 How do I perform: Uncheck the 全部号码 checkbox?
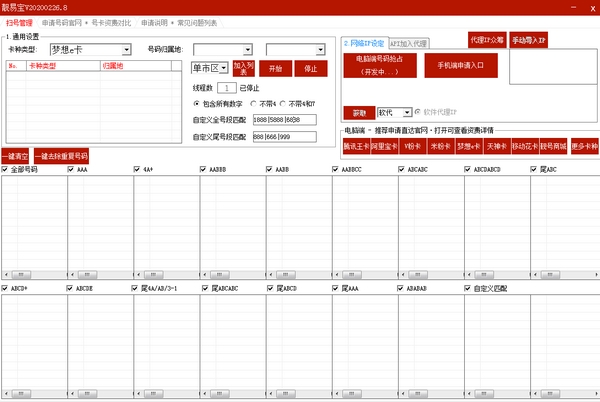(x=6, y=170)
